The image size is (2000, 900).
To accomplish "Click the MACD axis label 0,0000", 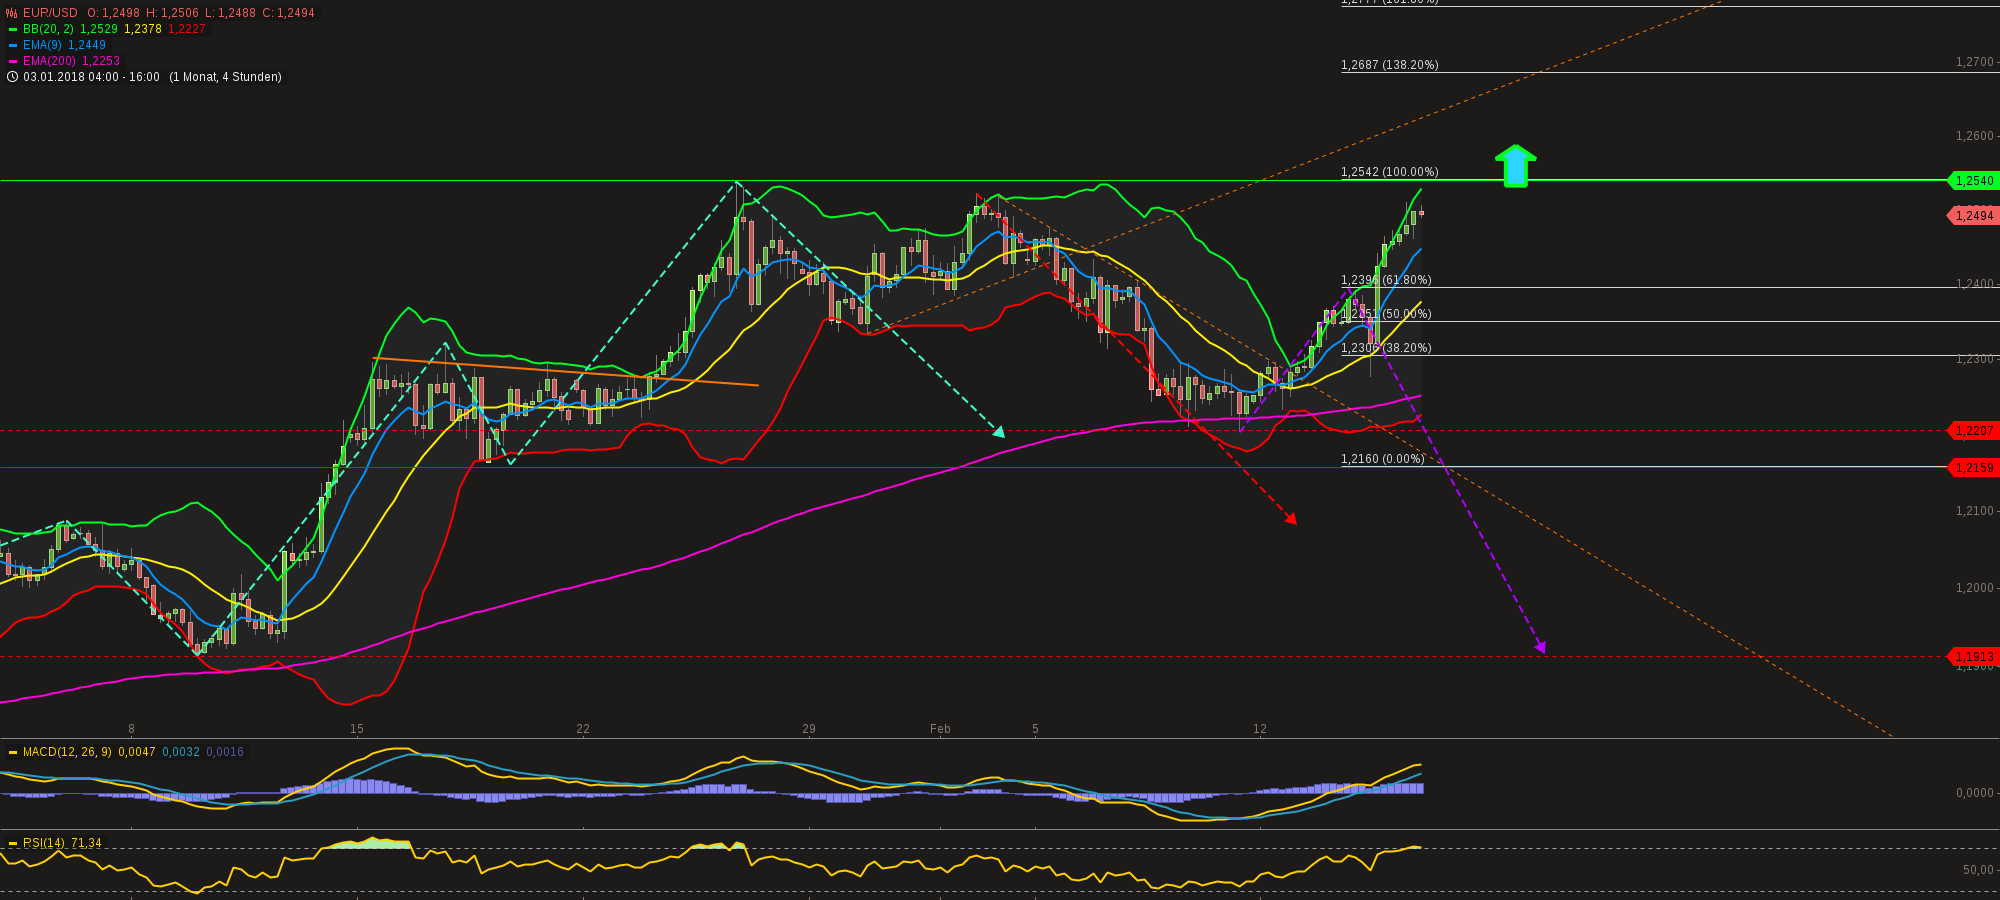I will [x=1975, y=793].
